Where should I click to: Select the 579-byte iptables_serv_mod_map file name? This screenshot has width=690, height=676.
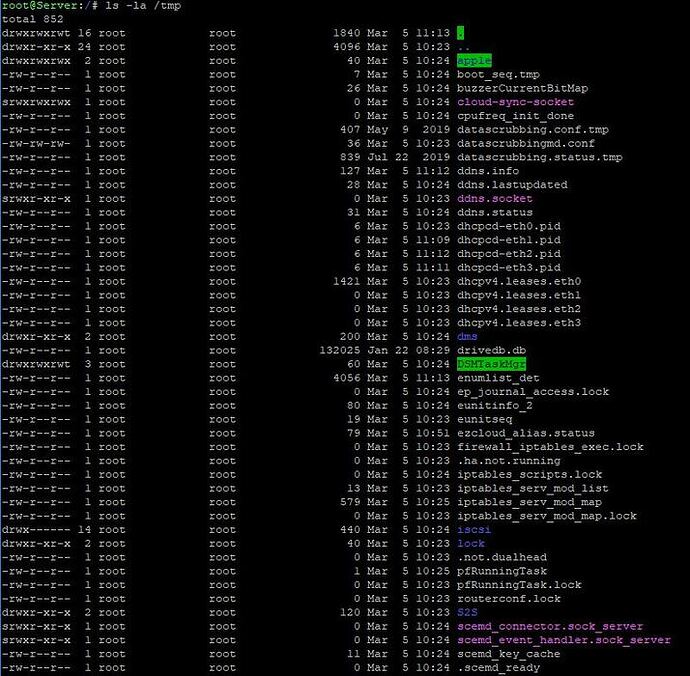click(529, 502)
